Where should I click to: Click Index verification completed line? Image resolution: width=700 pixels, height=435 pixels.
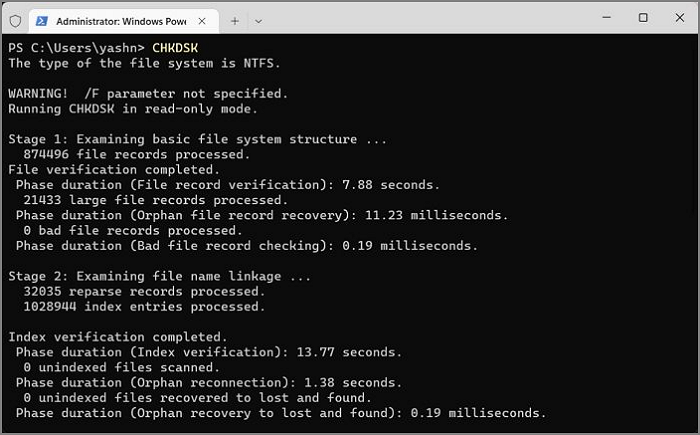[x=118, y=337]
